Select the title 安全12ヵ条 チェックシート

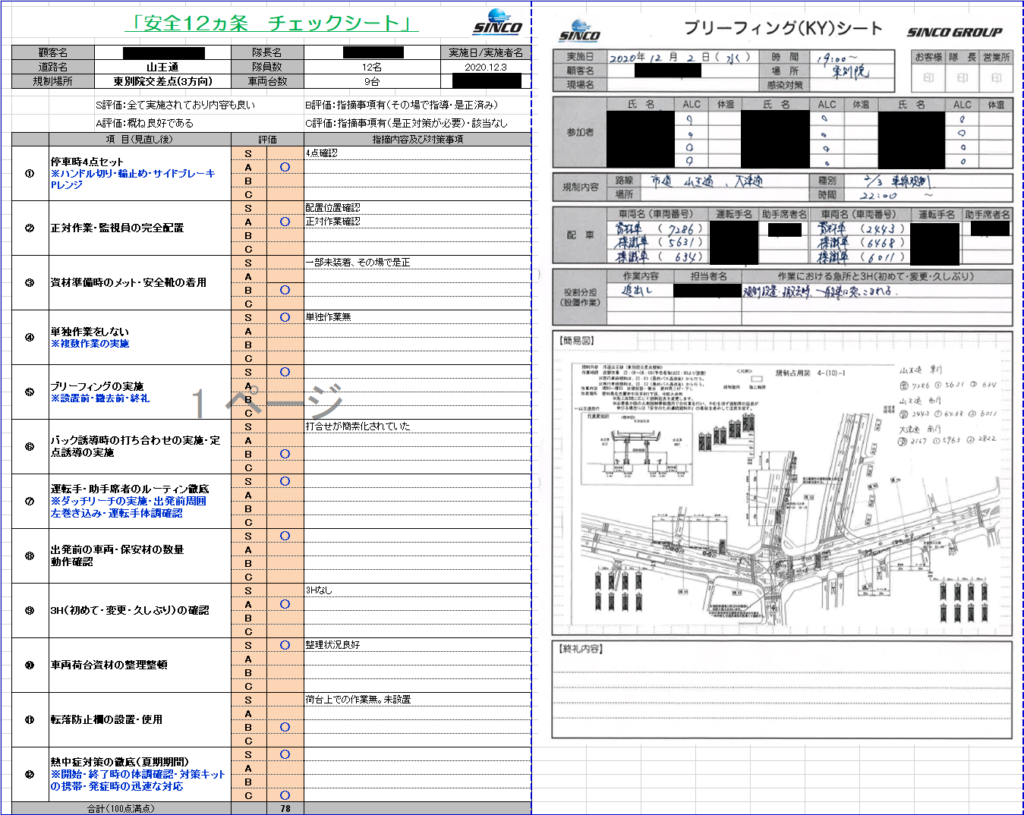coord(272,24)
